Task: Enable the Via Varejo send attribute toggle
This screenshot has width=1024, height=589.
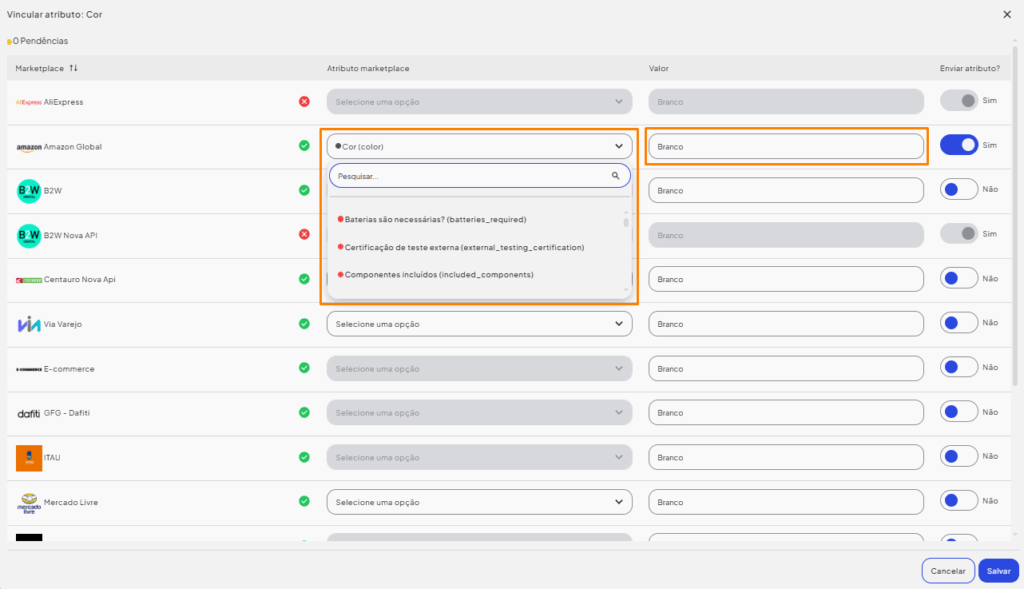Action: tap(958, 323)
